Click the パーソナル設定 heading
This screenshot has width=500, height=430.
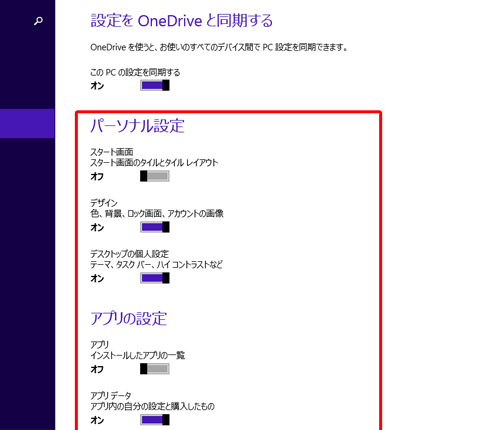[137, 126]
